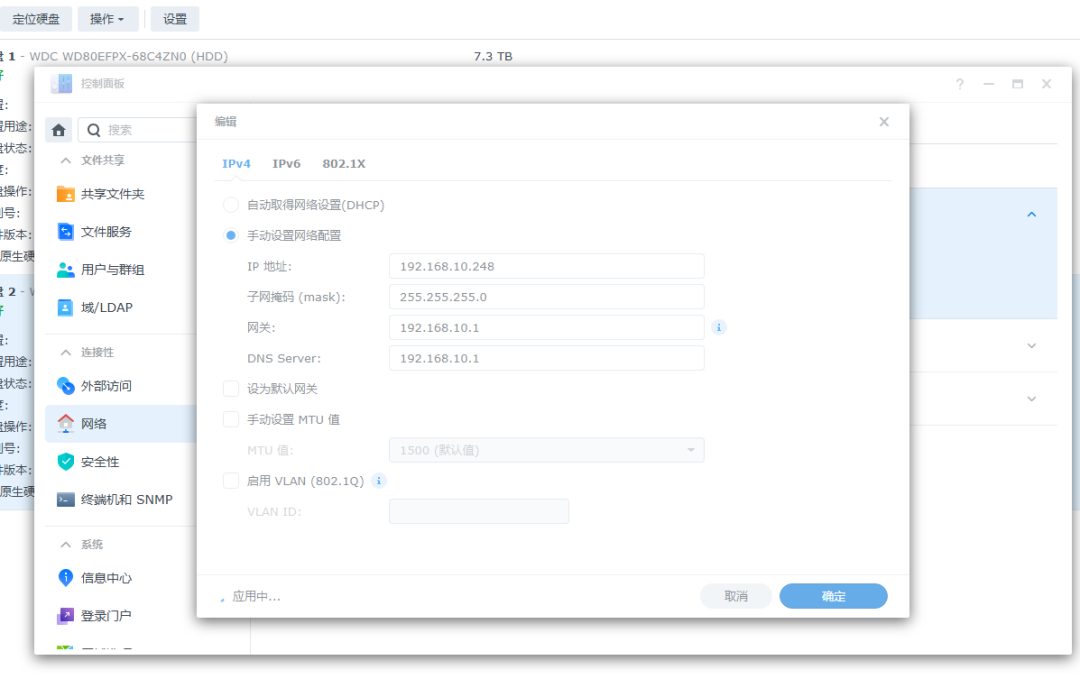1080x679 pixels.
Task: Open 用户与群组 users and groups icon
Action: click(66, 270)
